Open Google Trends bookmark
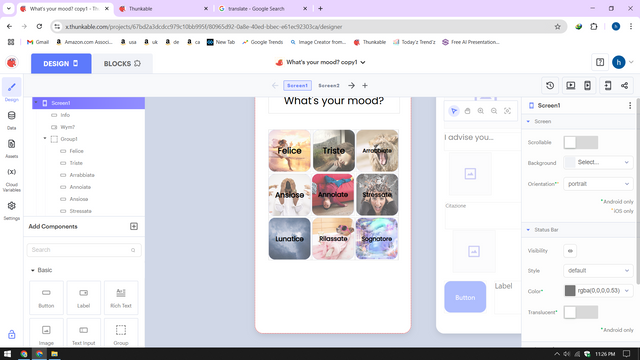 [x=262, y=42]
